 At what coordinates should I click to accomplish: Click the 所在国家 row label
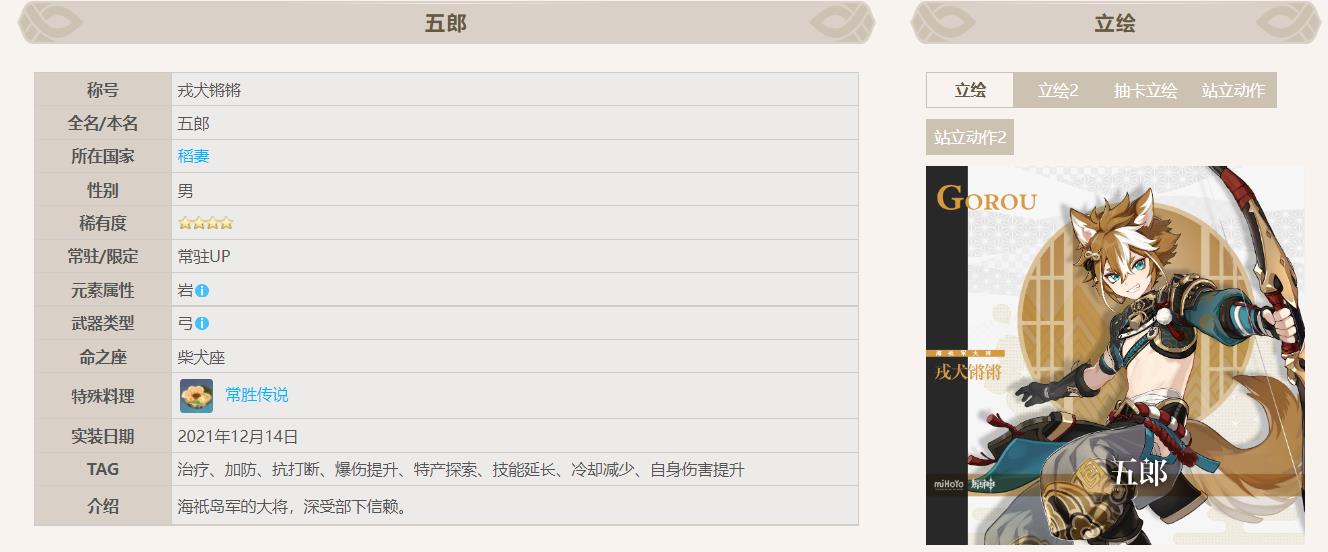tap(103, 156)
